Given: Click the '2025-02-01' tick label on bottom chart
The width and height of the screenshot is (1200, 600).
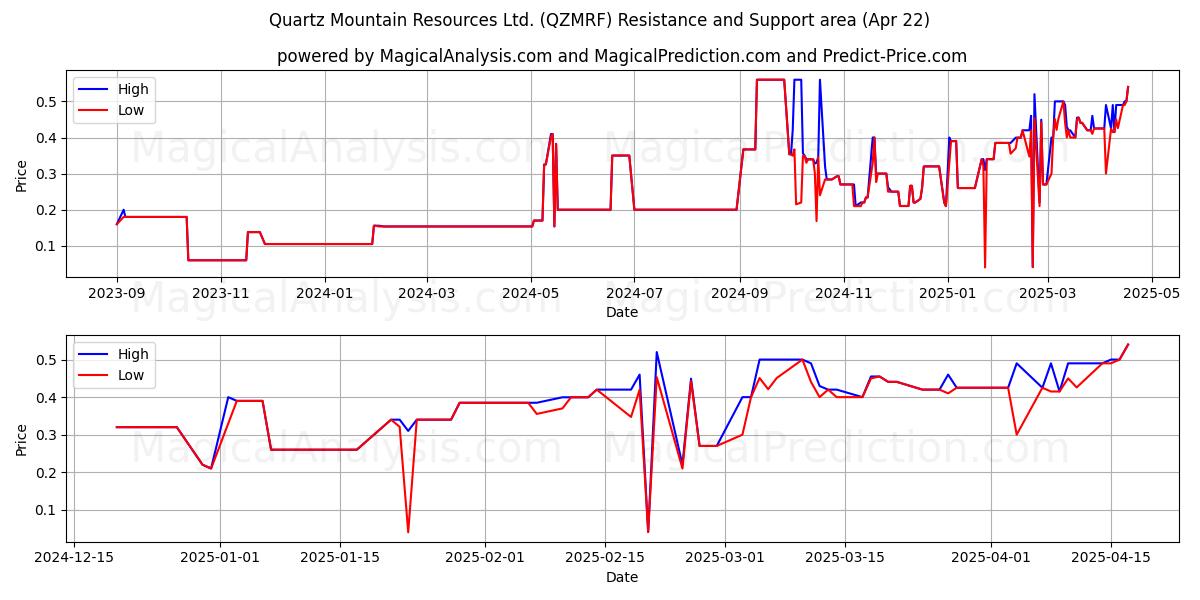Looking at the screenshot, I should coord(485,559).
